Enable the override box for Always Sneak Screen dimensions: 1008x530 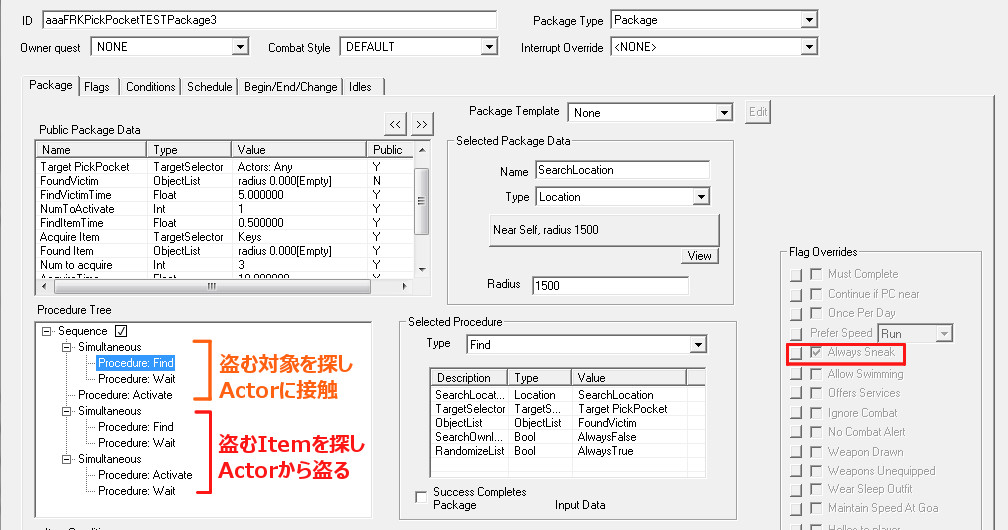[x=796, y=353]
